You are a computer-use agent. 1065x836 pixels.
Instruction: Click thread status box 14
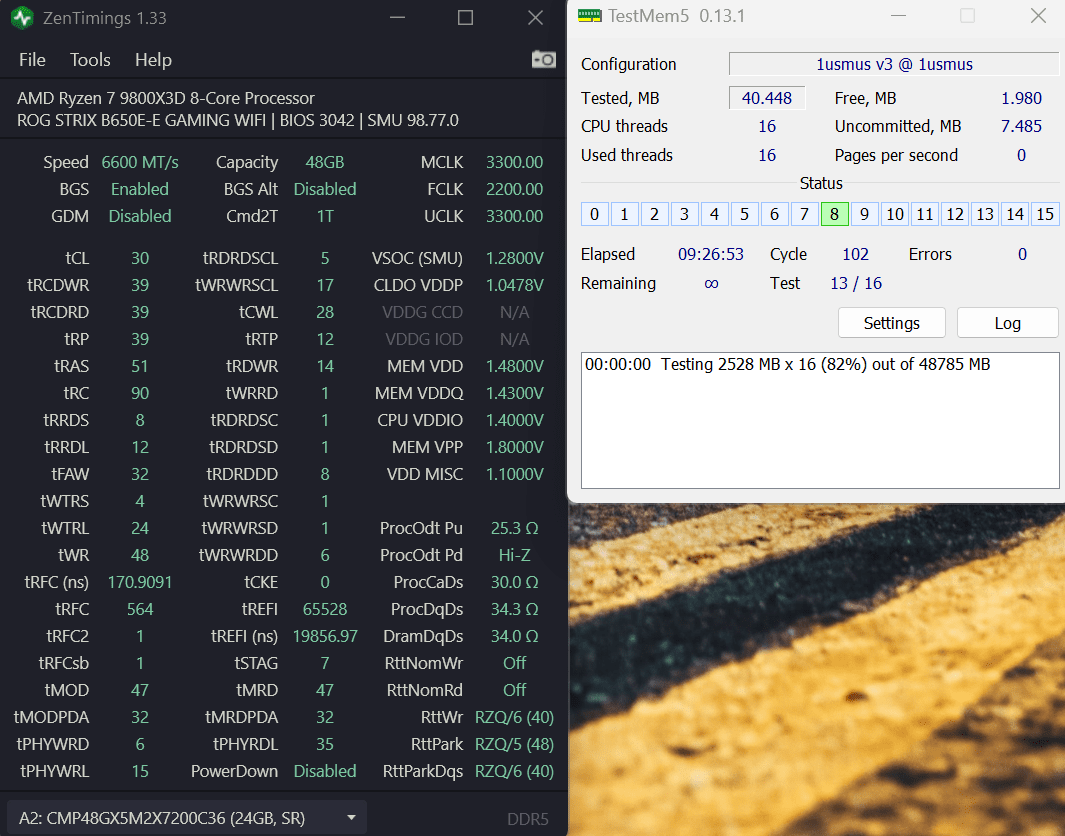point(1015,215)
